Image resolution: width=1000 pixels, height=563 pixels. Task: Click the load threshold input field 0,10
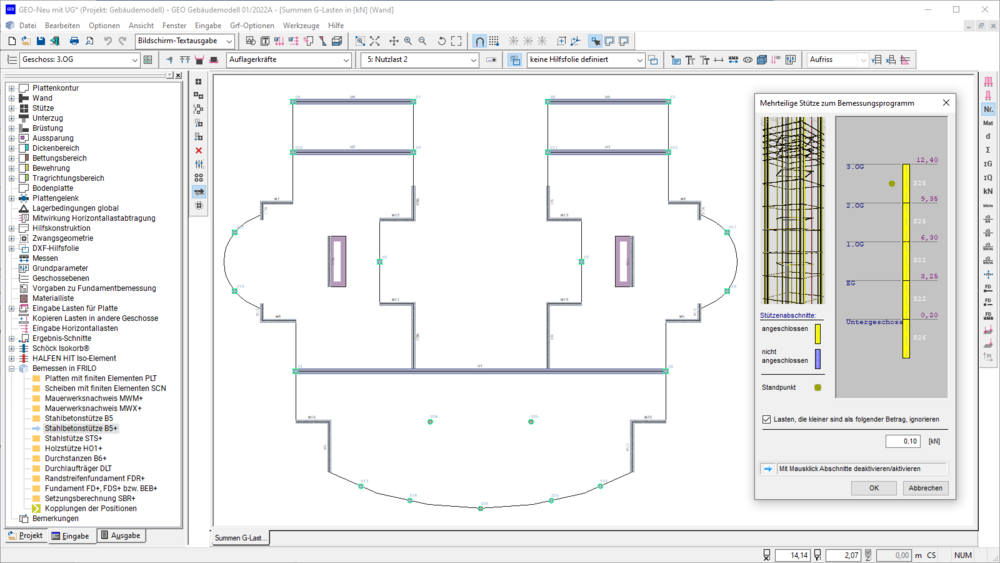coord(902,441)
